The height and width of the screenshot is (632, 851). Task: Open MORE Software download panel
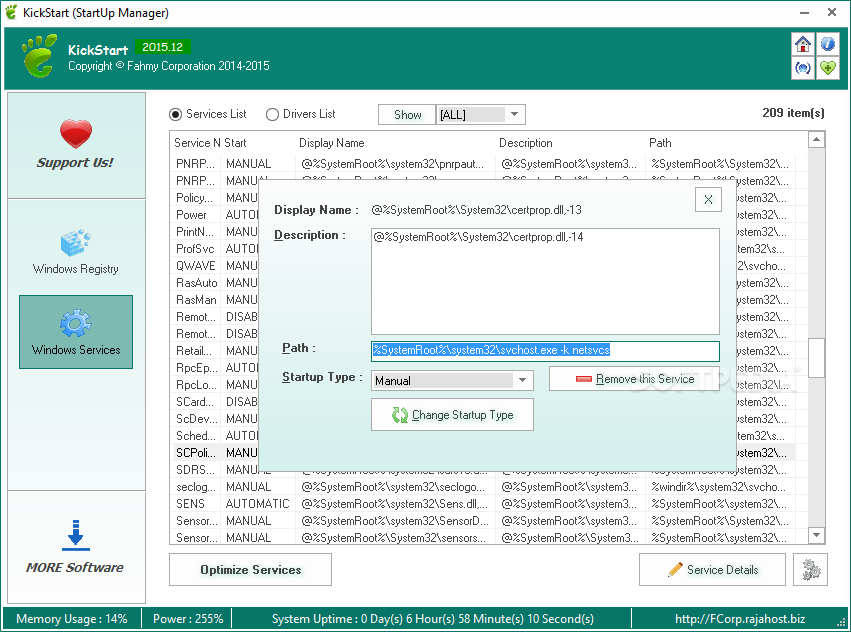pos(75,547)
